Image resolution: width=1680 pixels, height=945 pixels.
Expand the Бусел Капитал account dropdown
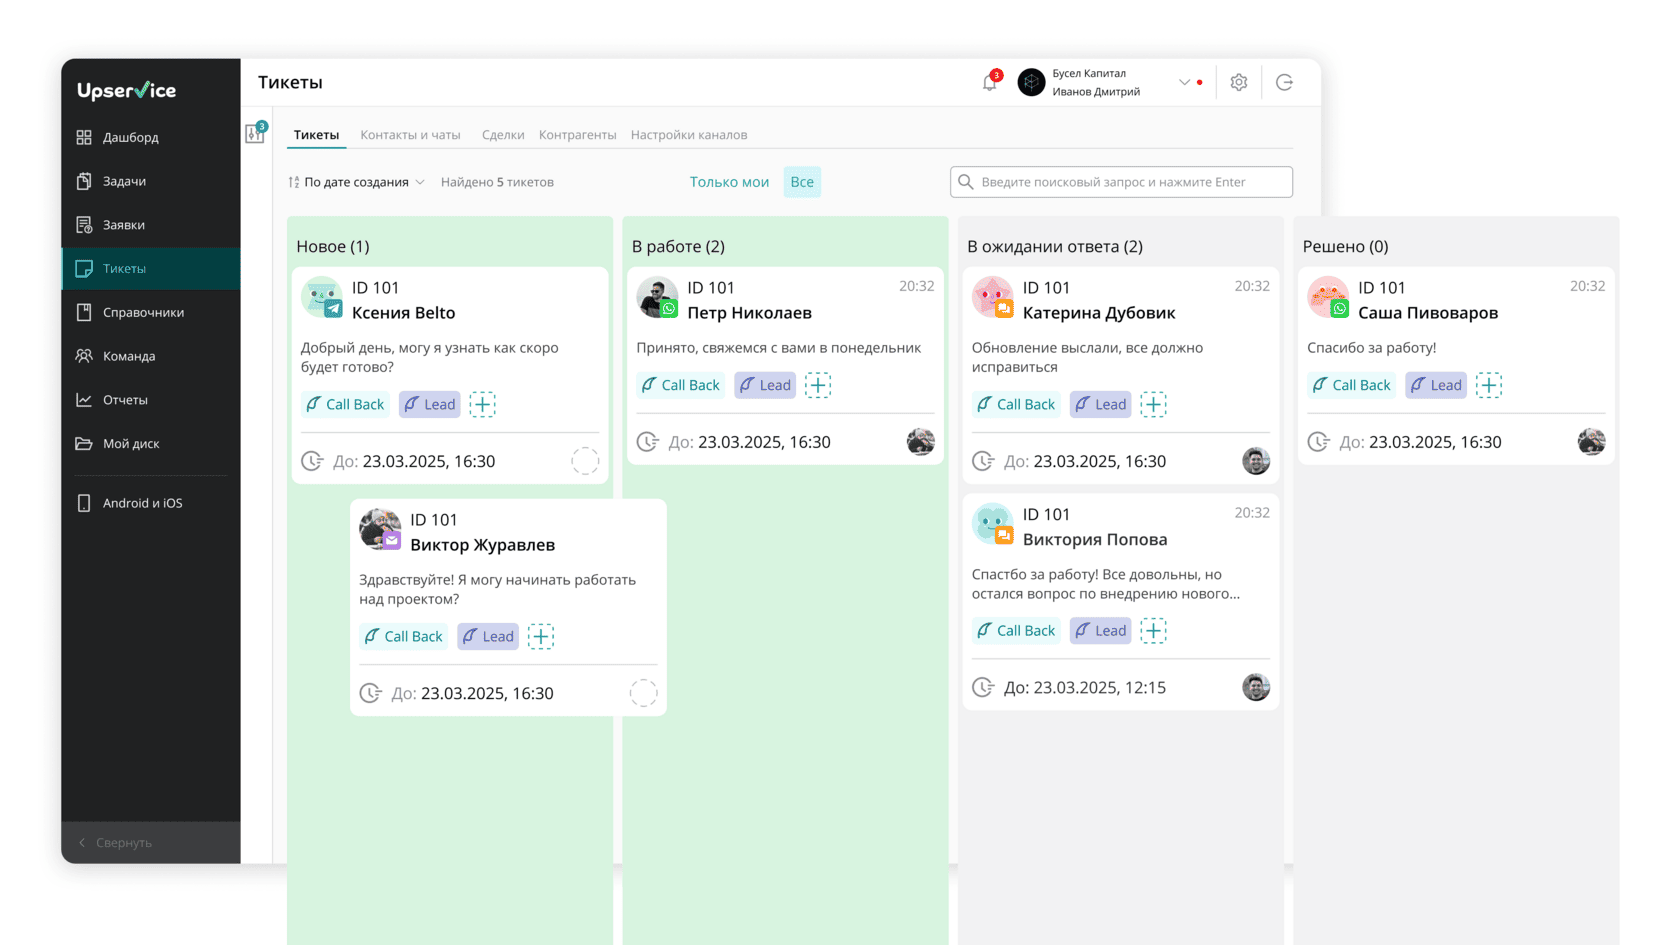pyautogui.click(x=1184, y=82)
